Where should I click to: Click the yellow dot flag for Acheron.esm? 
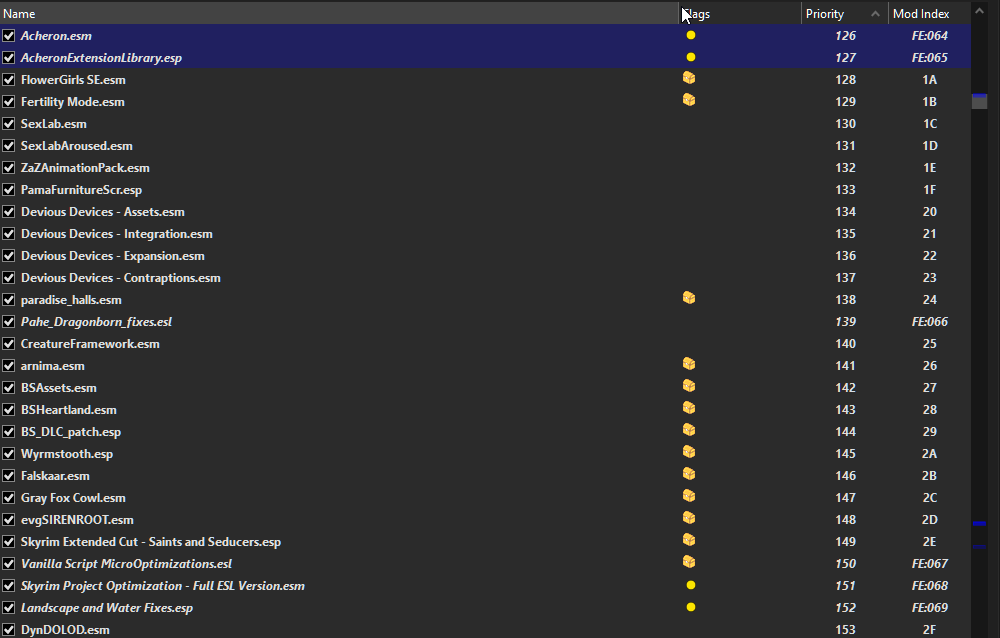(691, 35)
